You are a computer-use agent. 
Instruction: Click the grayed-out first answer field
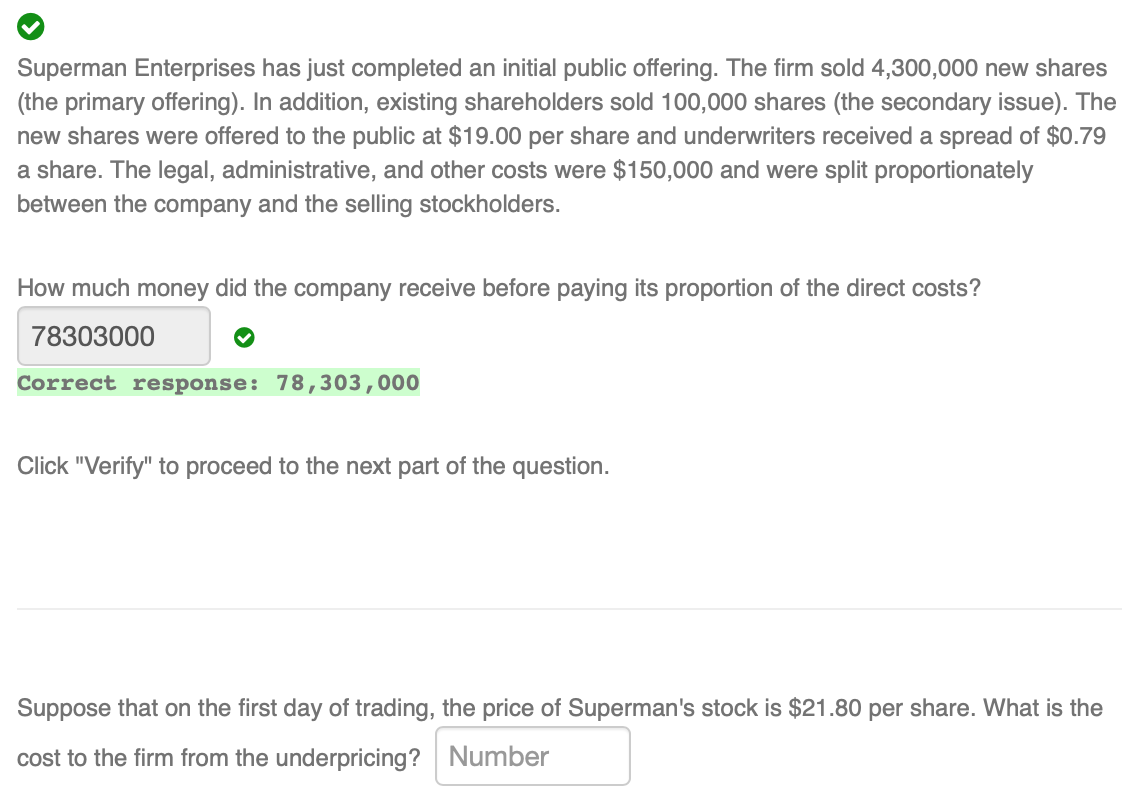coord(113,336)
